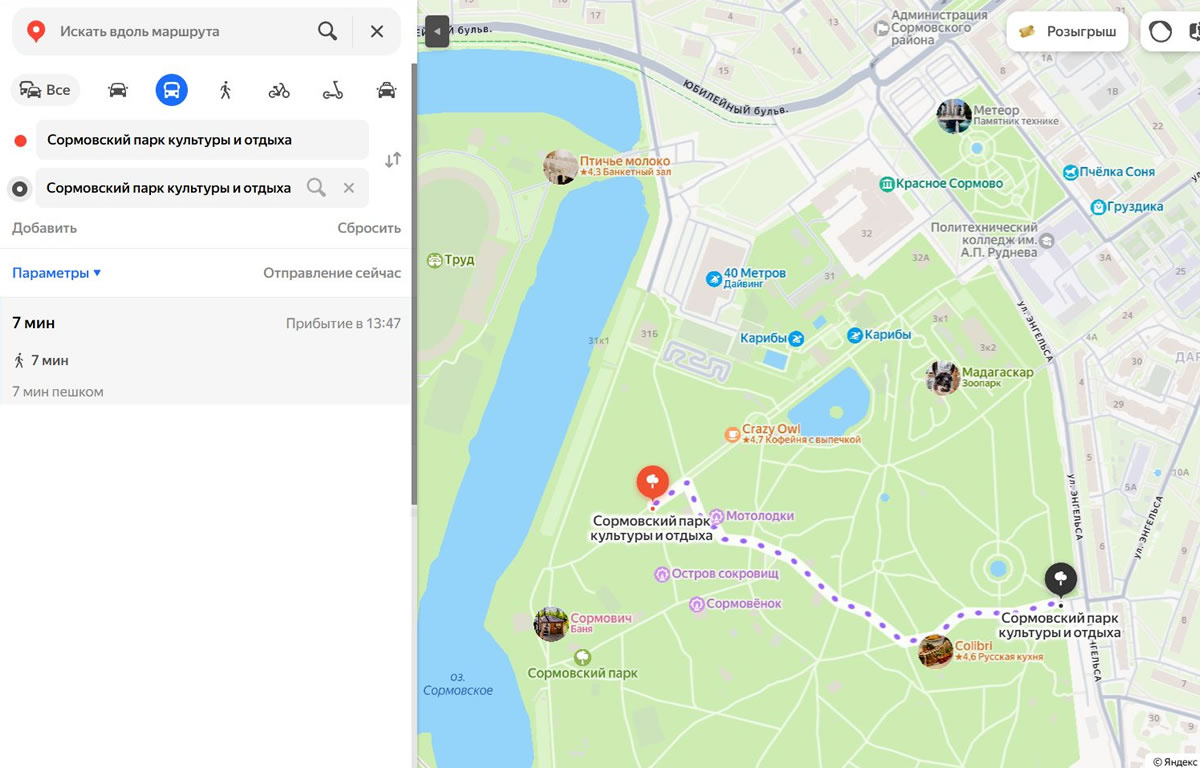This screenshot has width=1200, height=768.
Task: Switch to bicycle route mode
Action: [x=279, y=90]
